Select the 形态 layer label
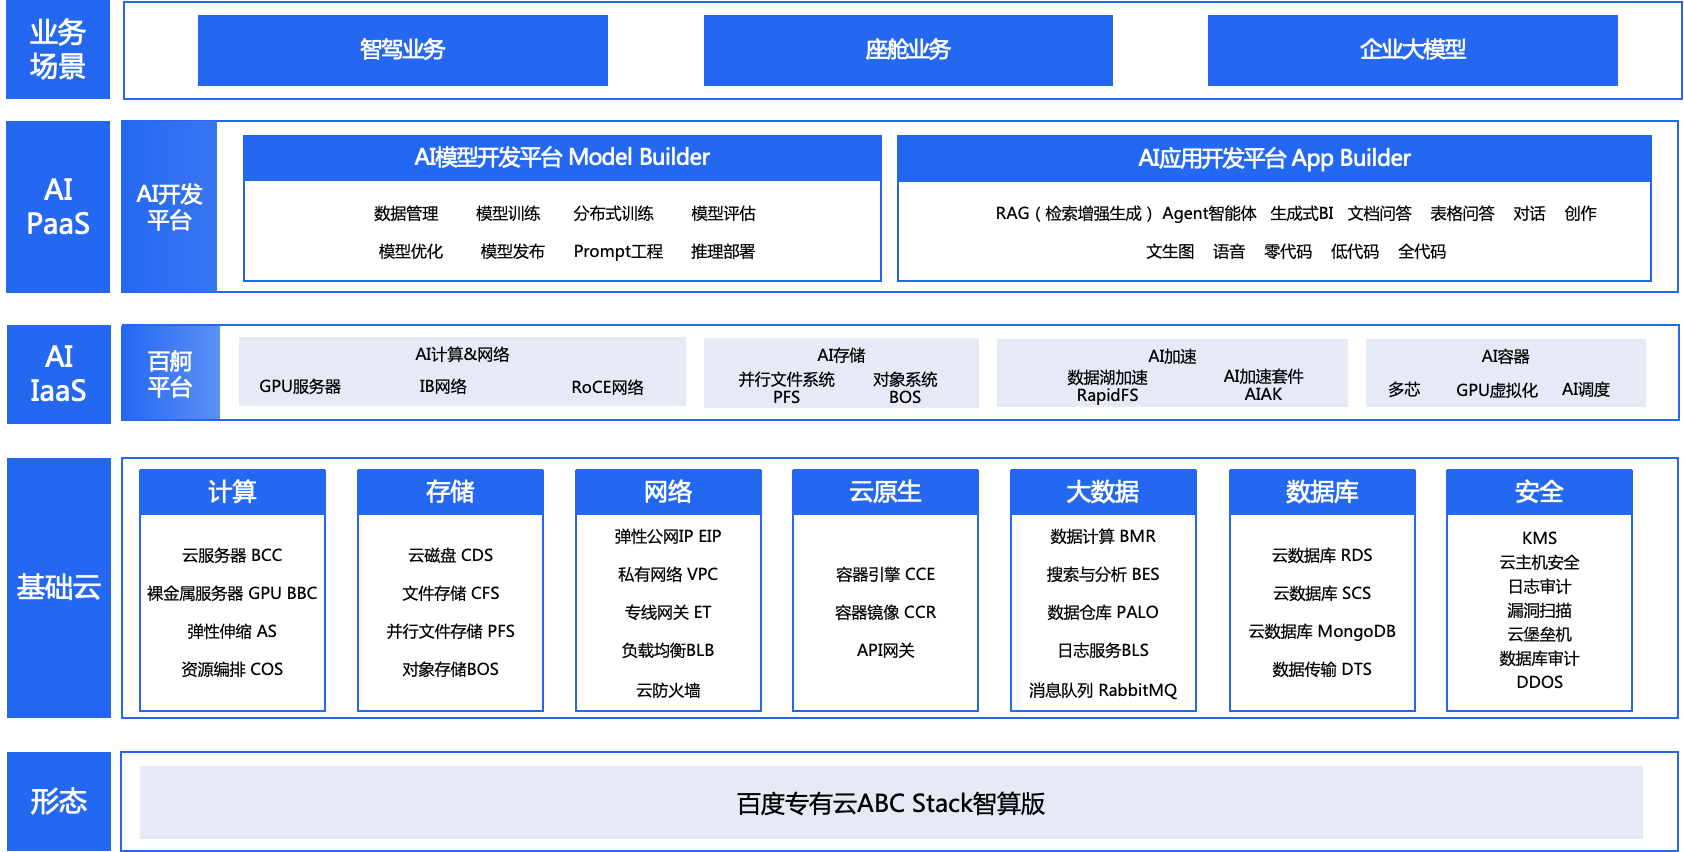 coord(58,801)
